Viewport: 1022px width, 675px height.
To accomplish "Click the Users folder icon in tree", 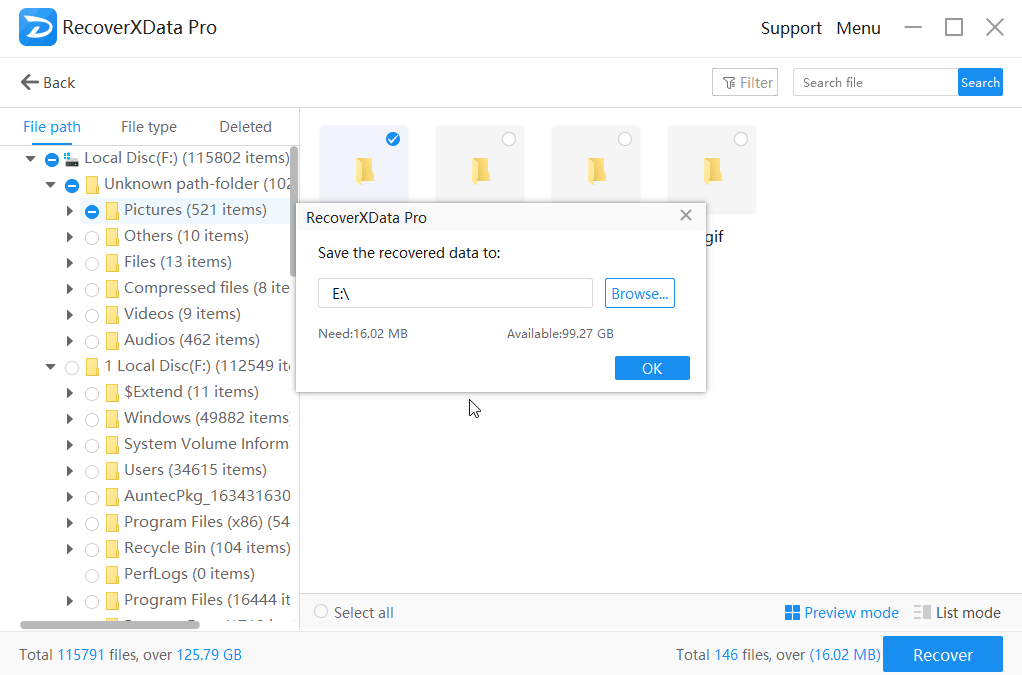I will (x=112, y=471).
